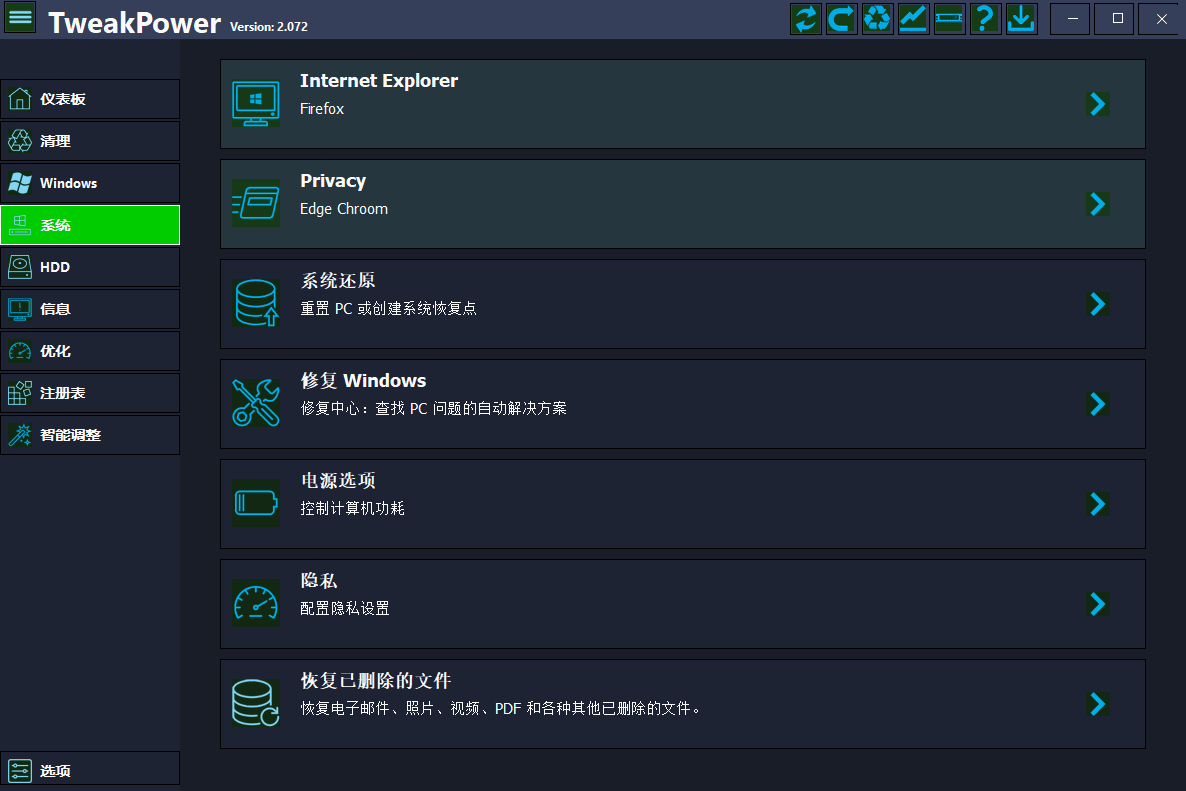Expand the 恢复已删除的文件 chevron arrow
The height and width of the screenshot is (791, 1186).
1098,704
